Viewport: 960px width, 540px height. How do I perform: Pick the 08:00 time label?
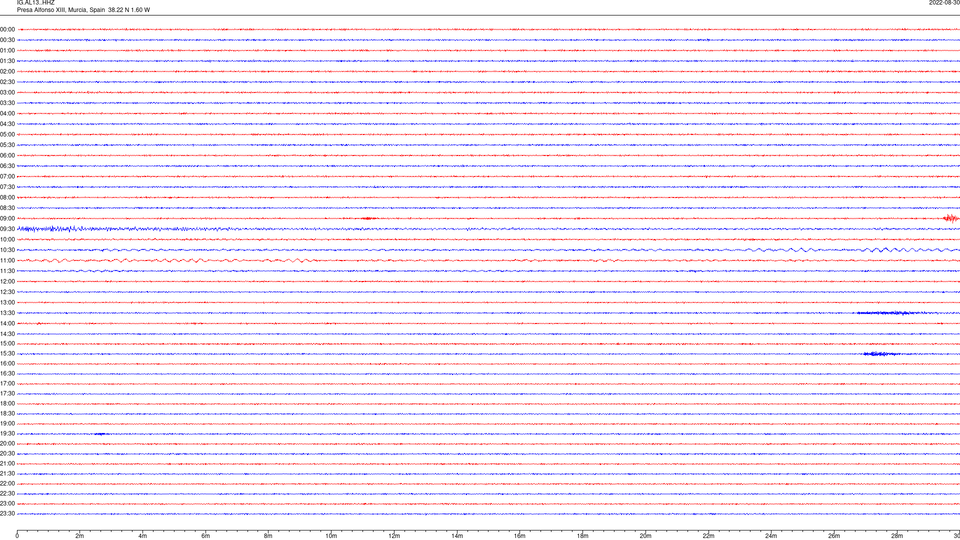pos(7,198)
